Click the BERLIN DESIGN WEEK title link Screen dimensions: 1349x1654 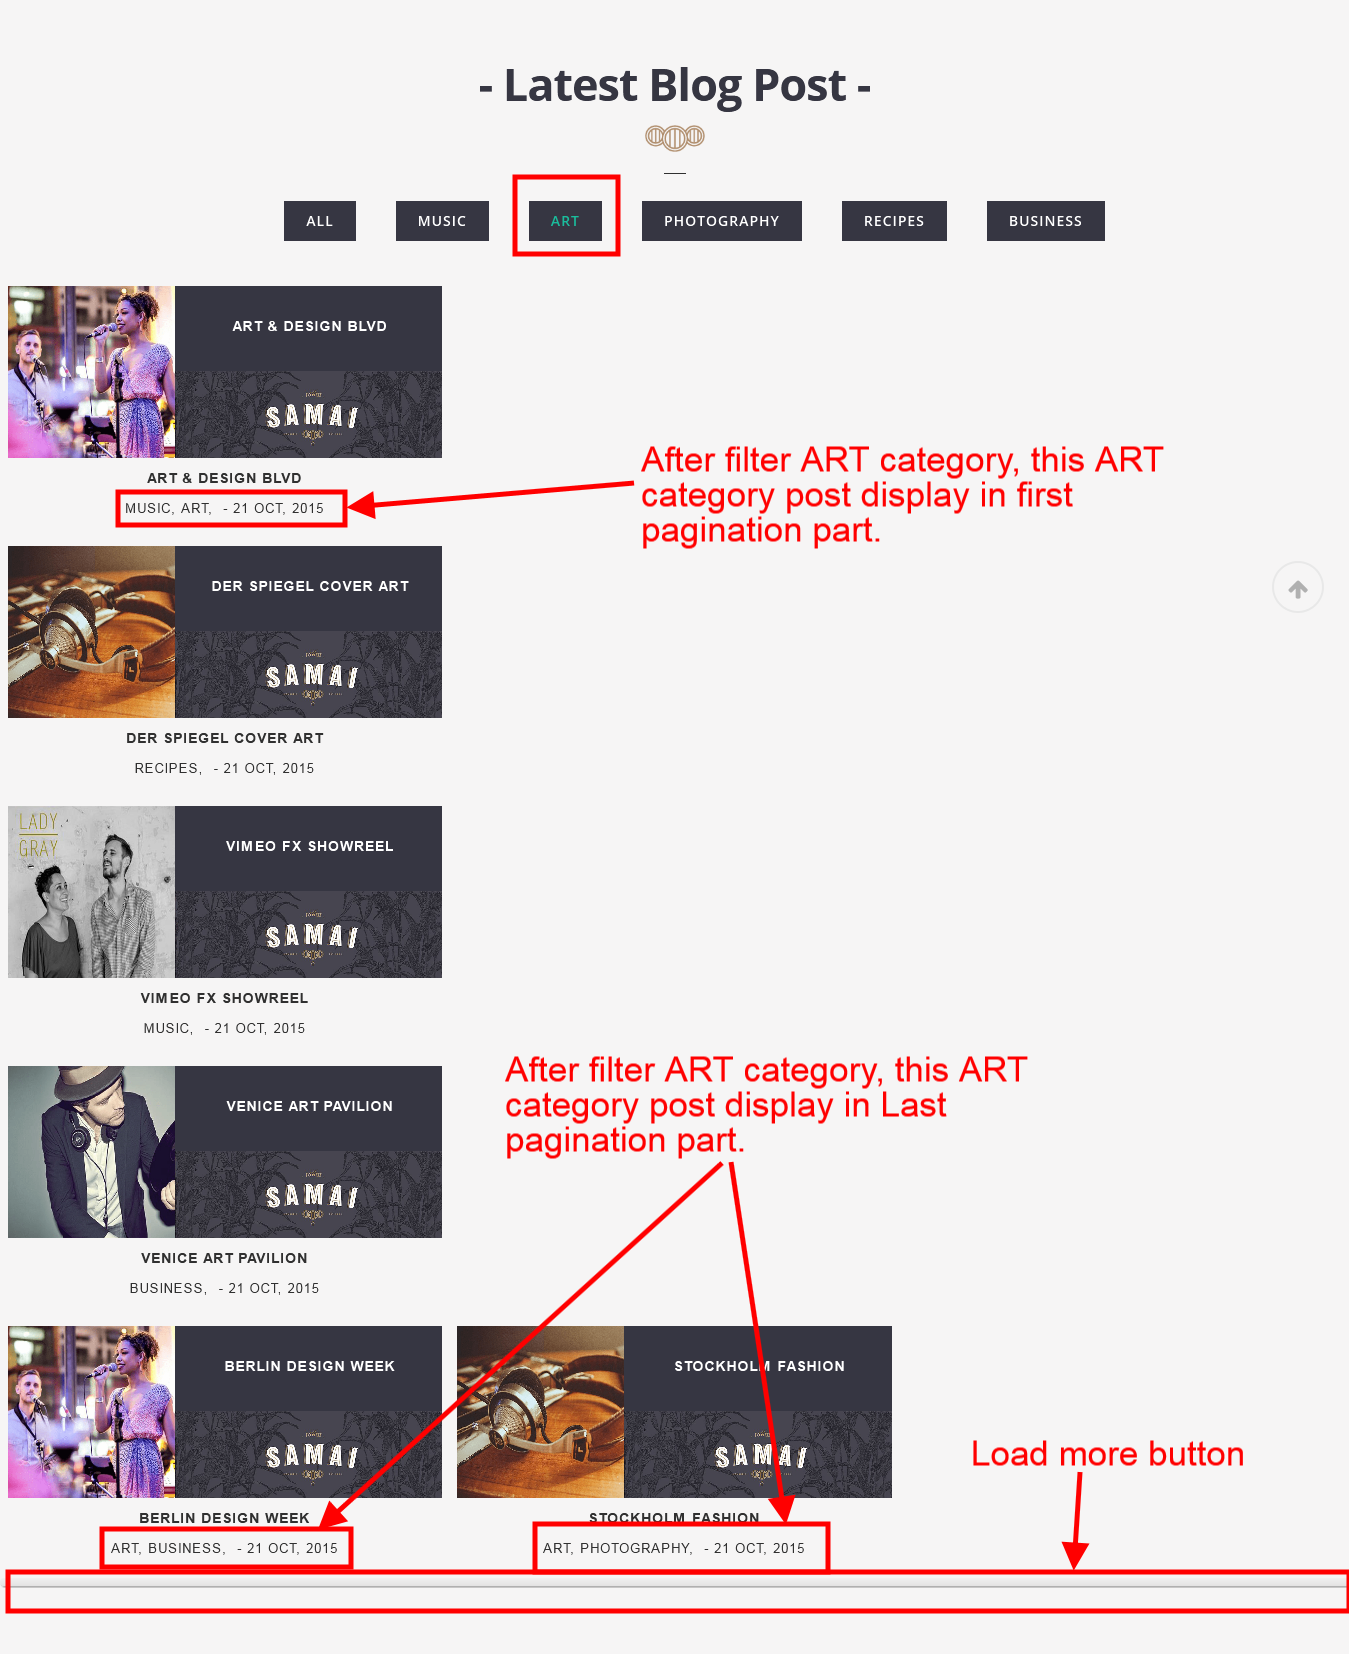coord(224,1518)
